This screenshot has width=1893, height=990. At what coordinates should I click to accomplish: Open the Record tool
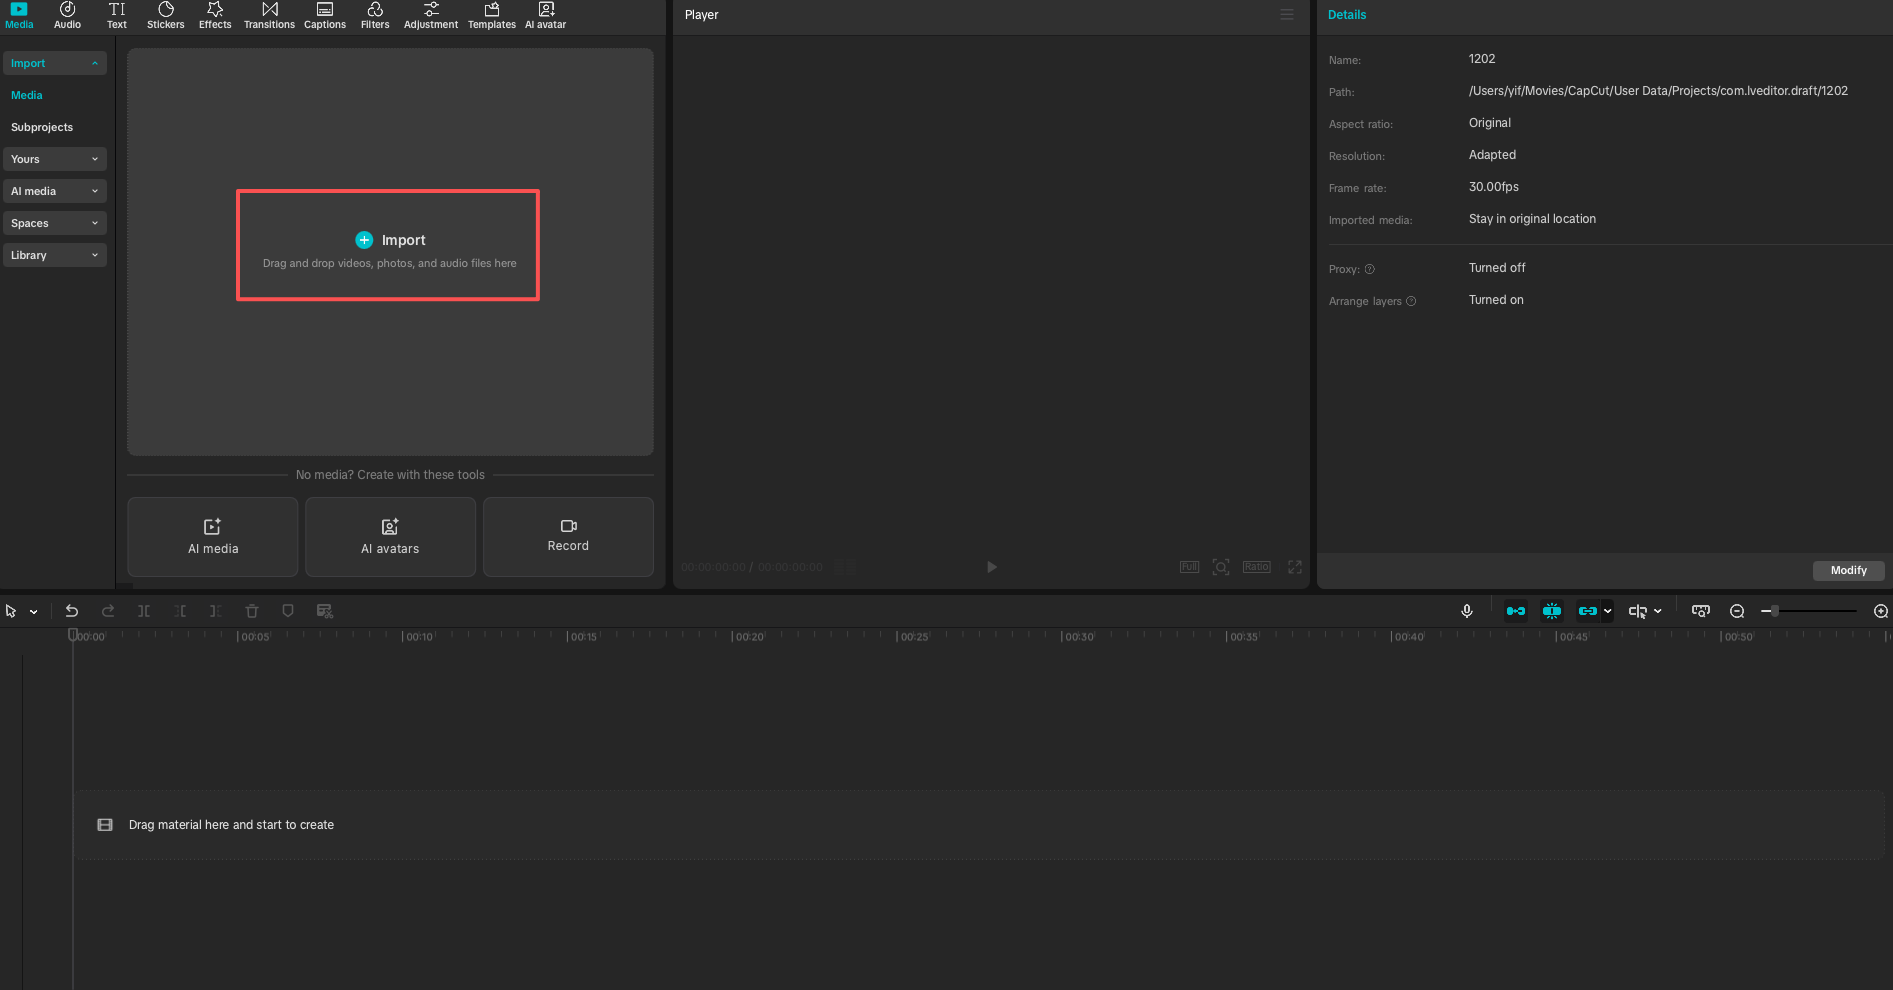pos(567,537)
